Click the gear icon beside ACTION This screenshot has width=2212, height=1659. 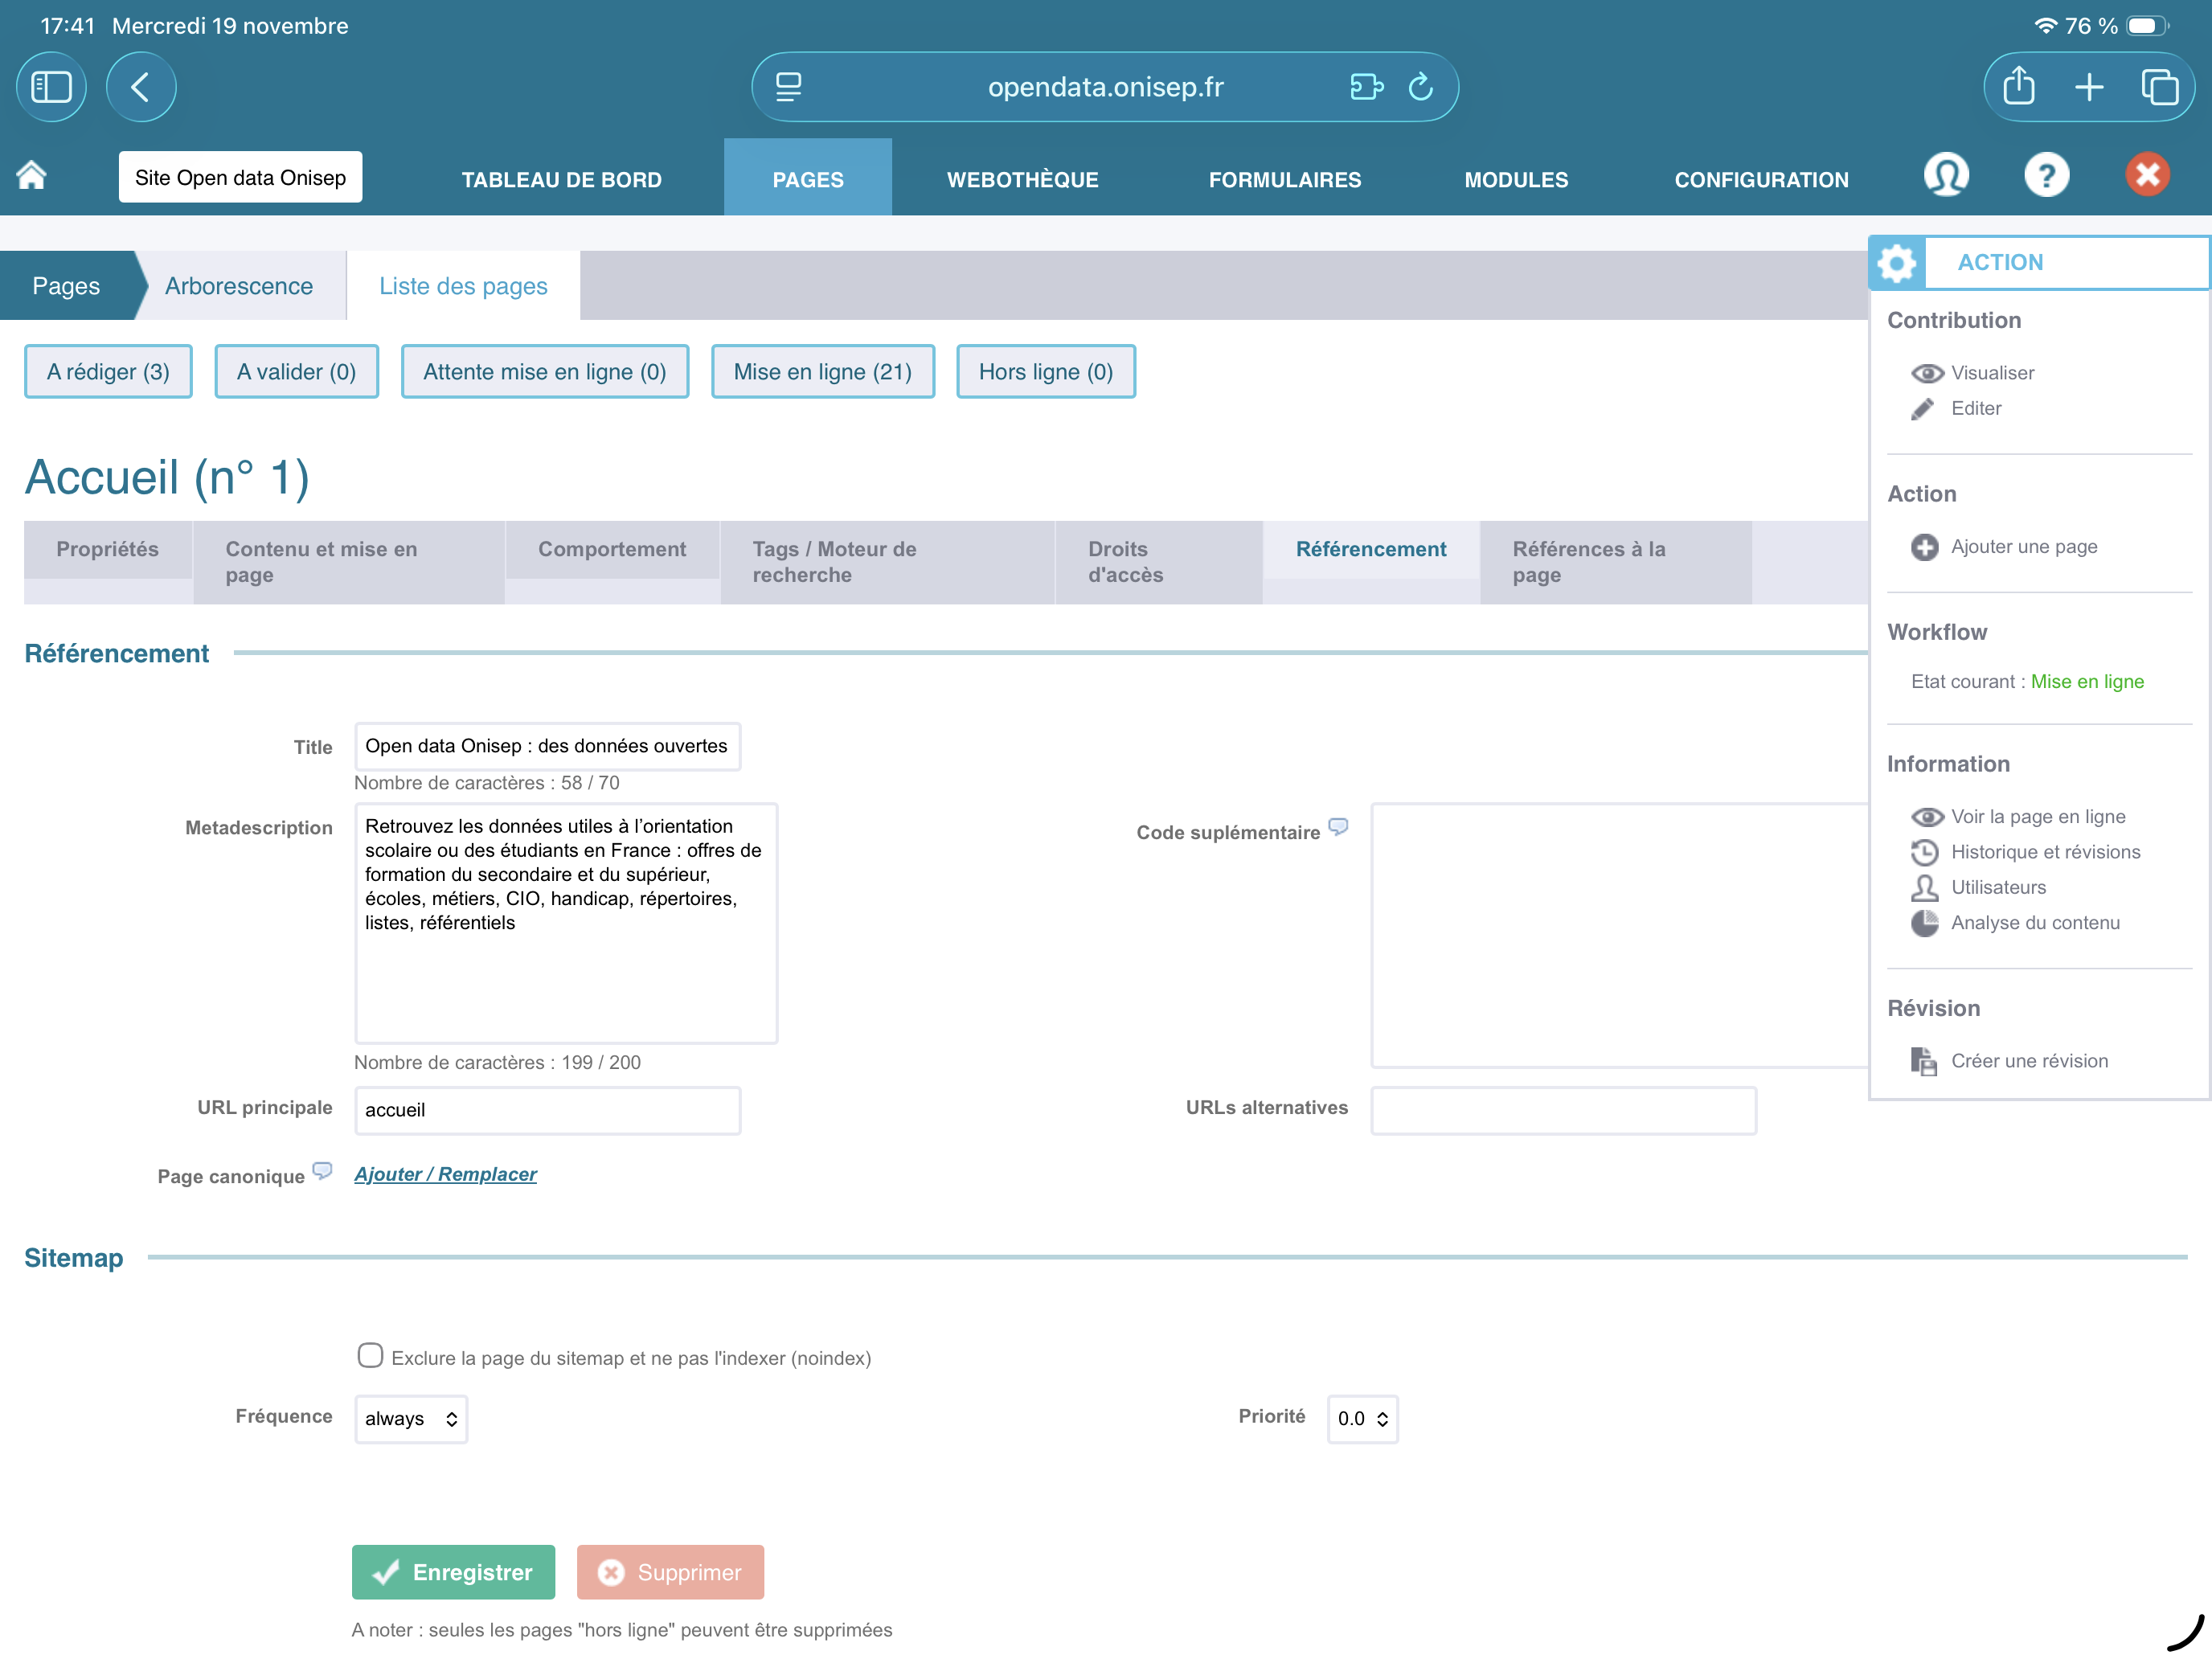click(x=1896, y=263)
